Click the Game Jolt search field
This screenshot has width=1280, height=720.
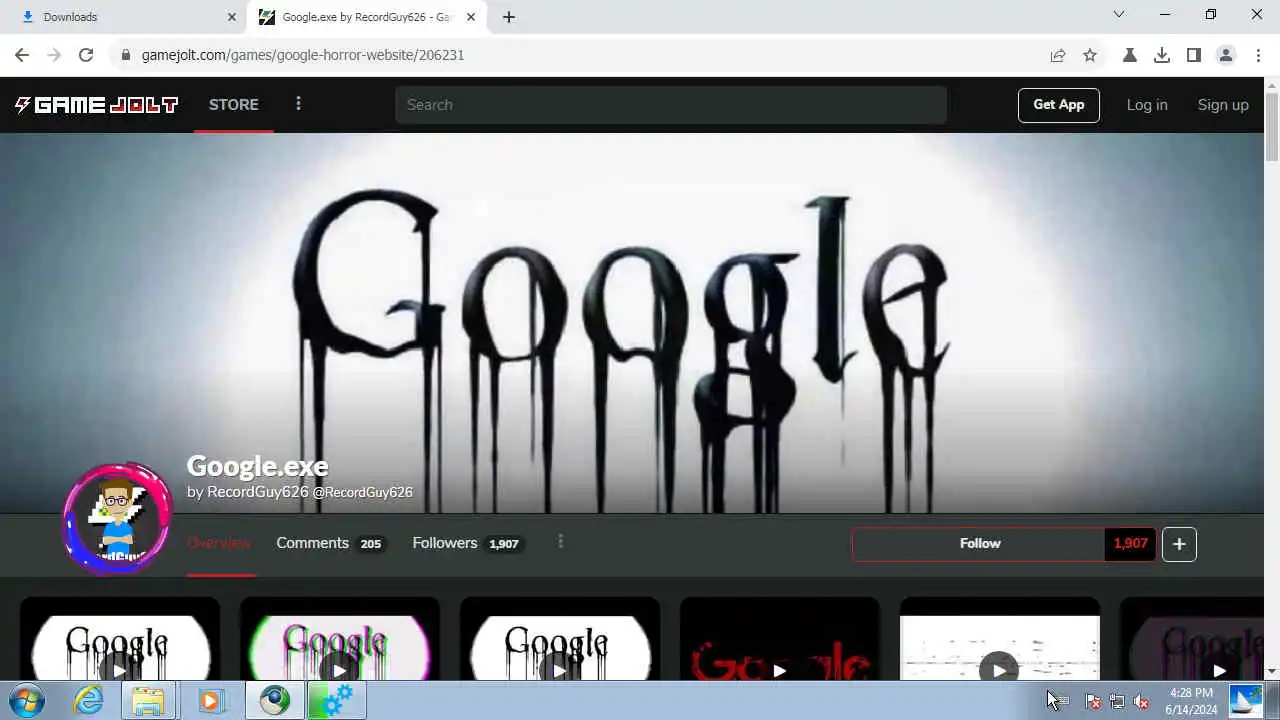click(670, 105)
